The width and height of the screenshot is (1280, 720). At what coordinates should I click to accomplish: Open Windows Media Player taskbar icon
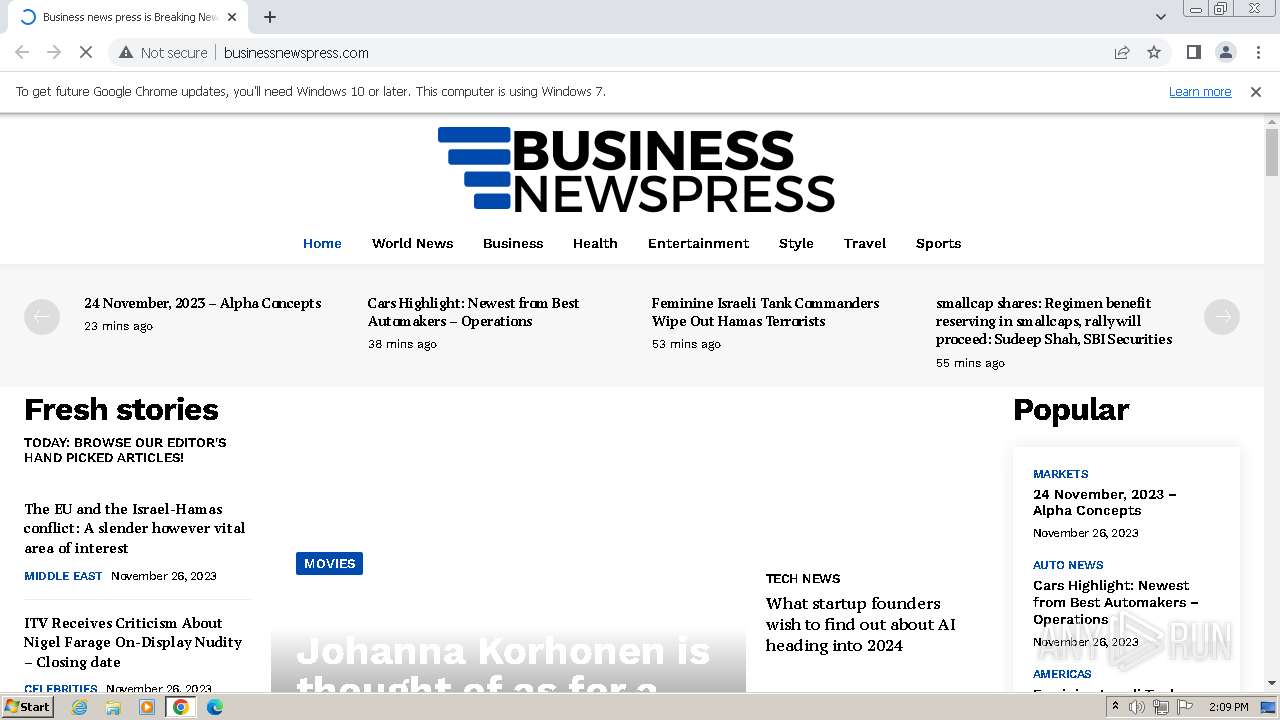pyautogui.click(x=147, y=707)
